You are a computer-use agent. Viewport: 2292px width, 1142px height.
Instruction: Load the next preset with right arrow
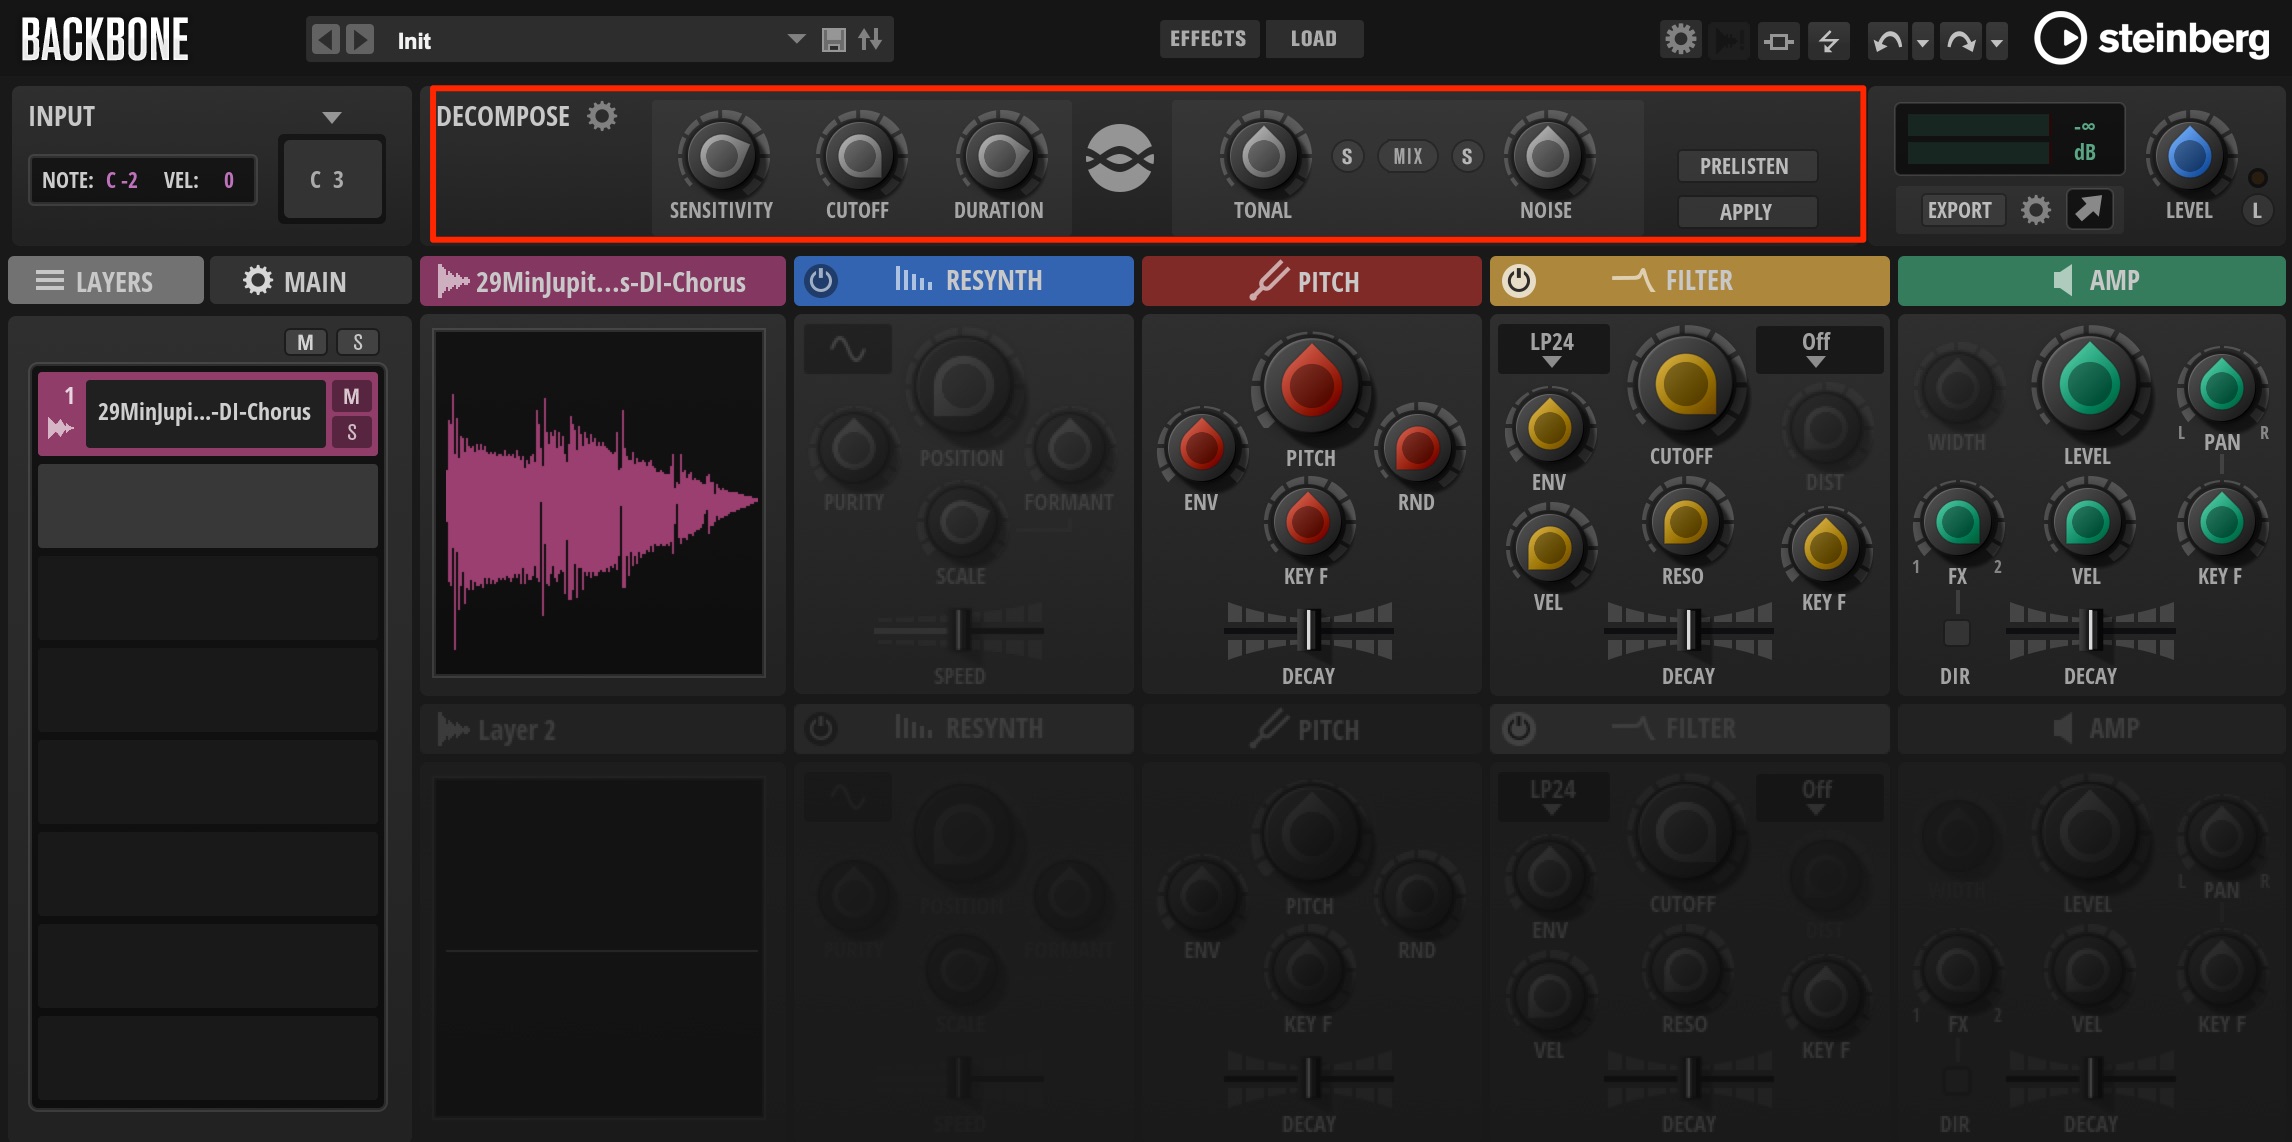(x=360, y=40)
